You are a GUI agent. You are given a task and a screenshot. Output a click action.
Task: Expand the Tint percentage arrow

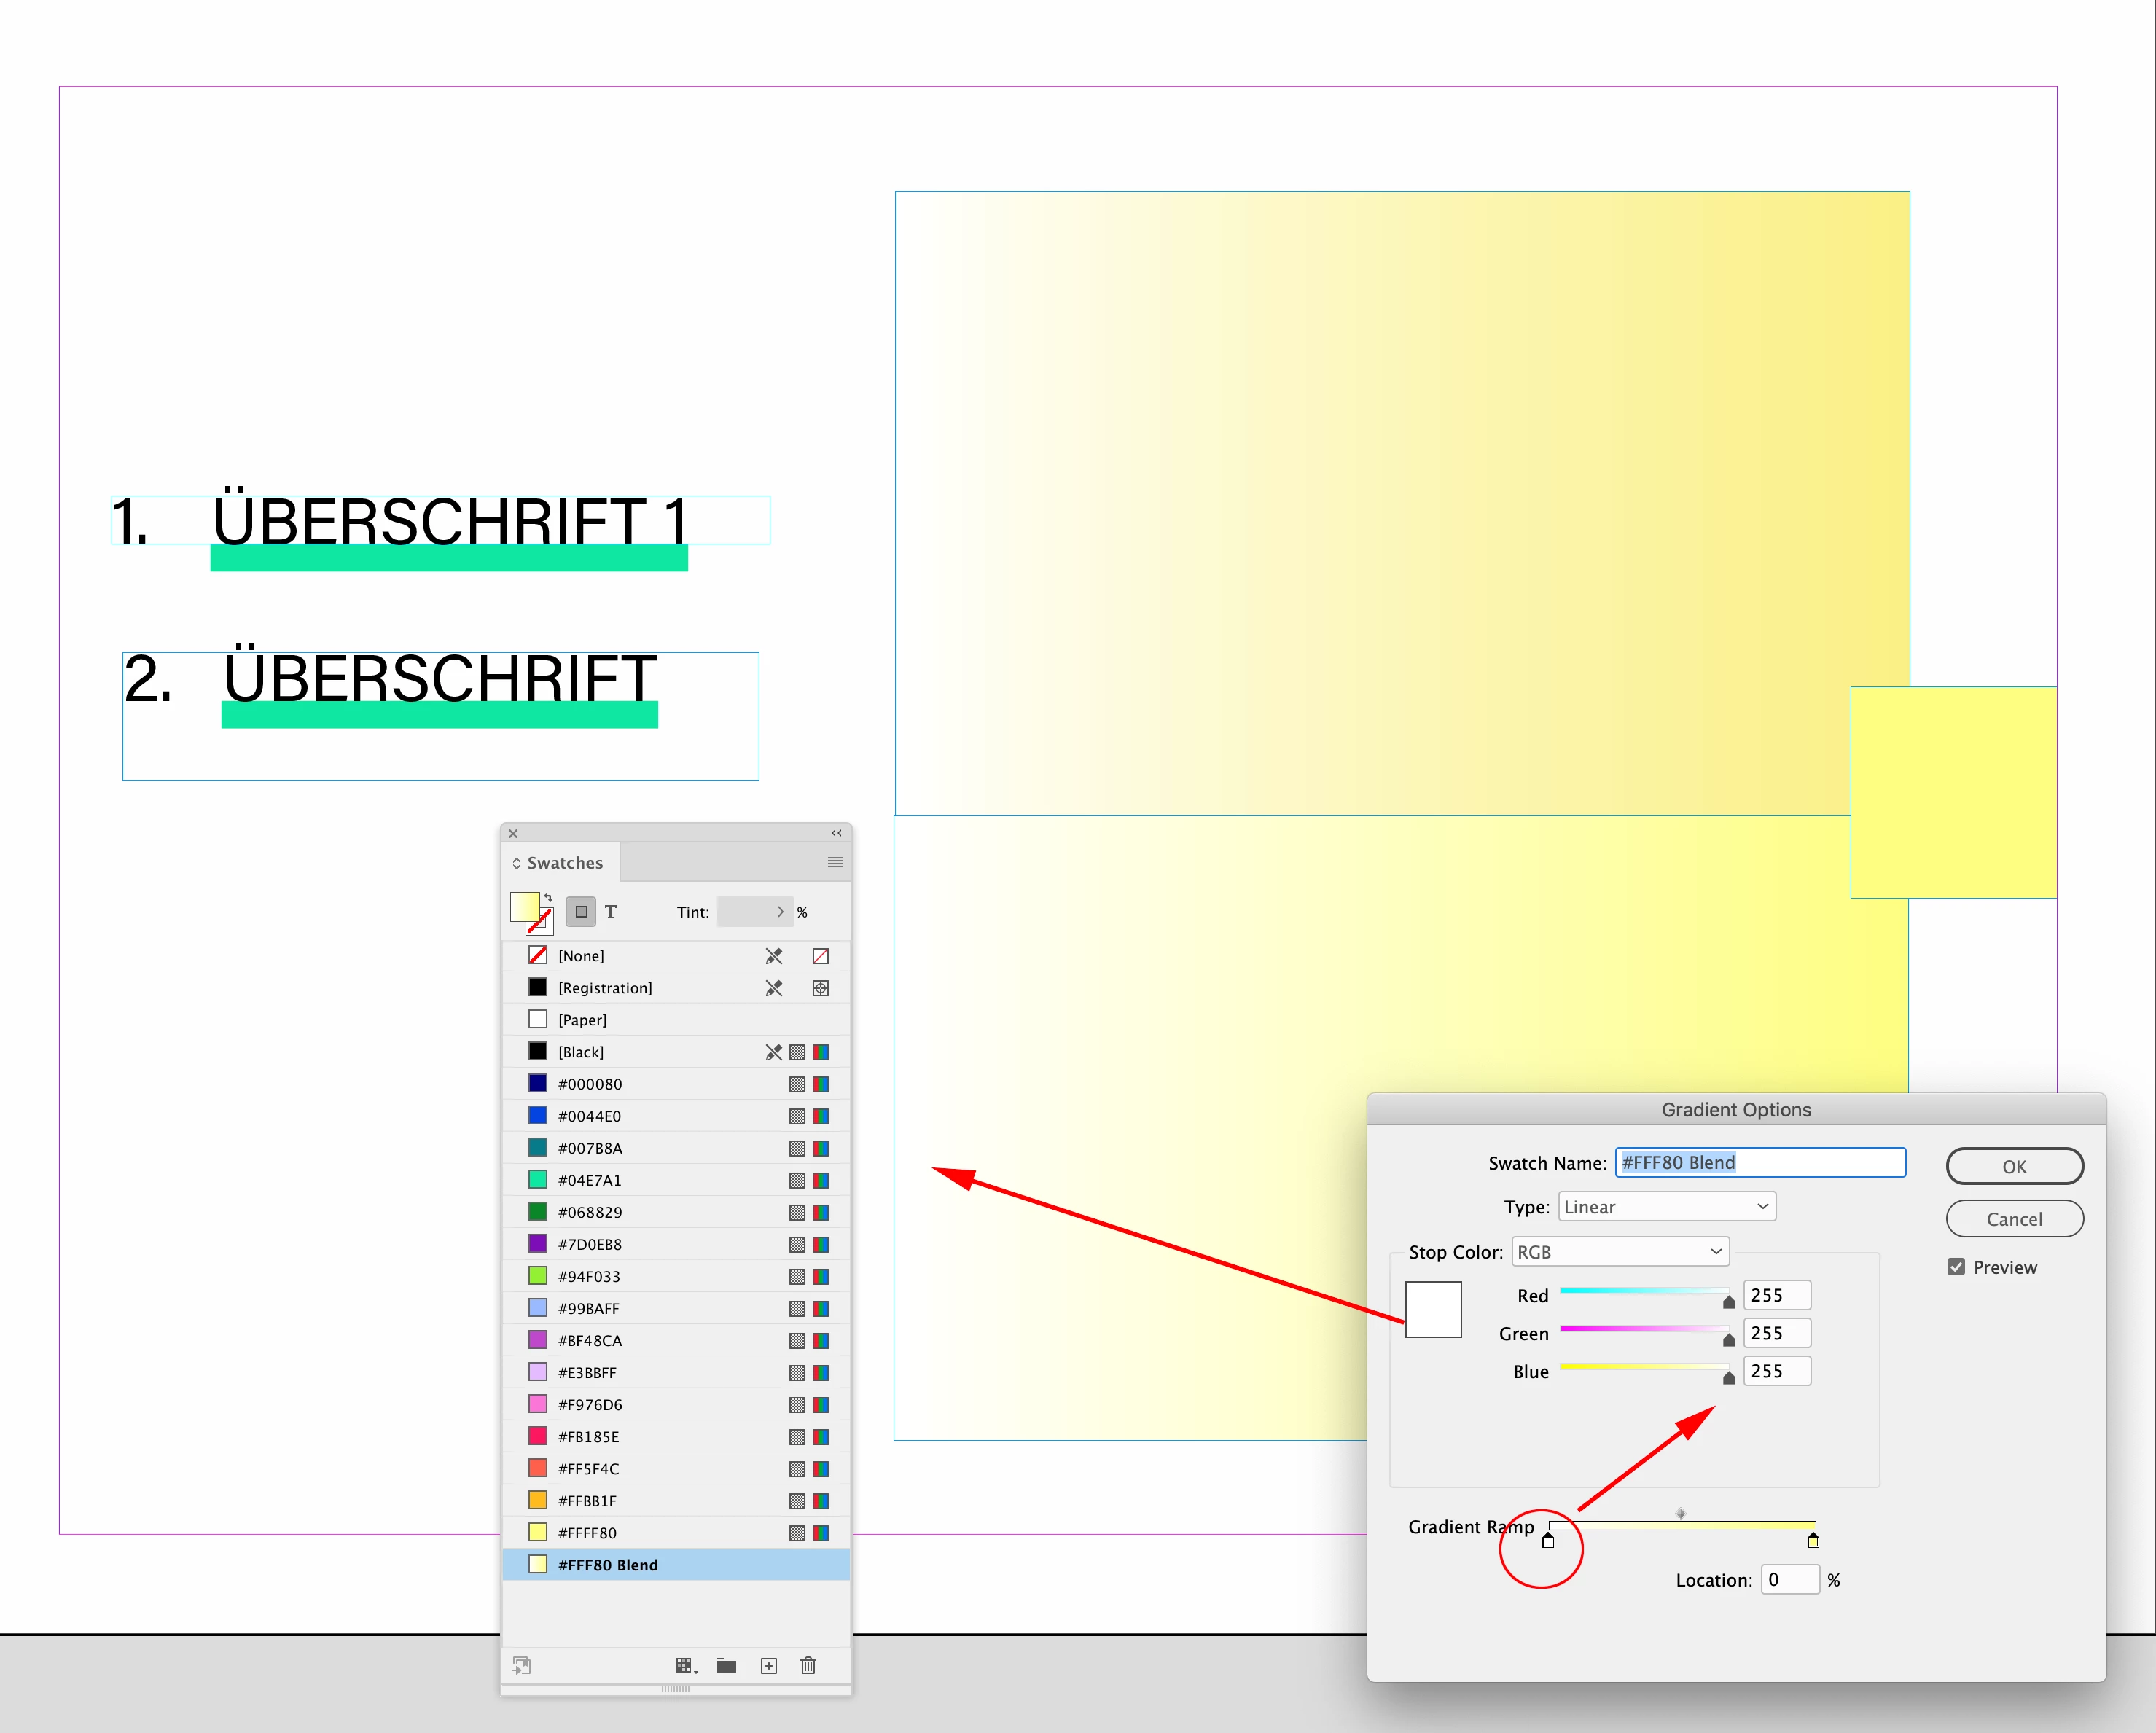tap(780, 912)
